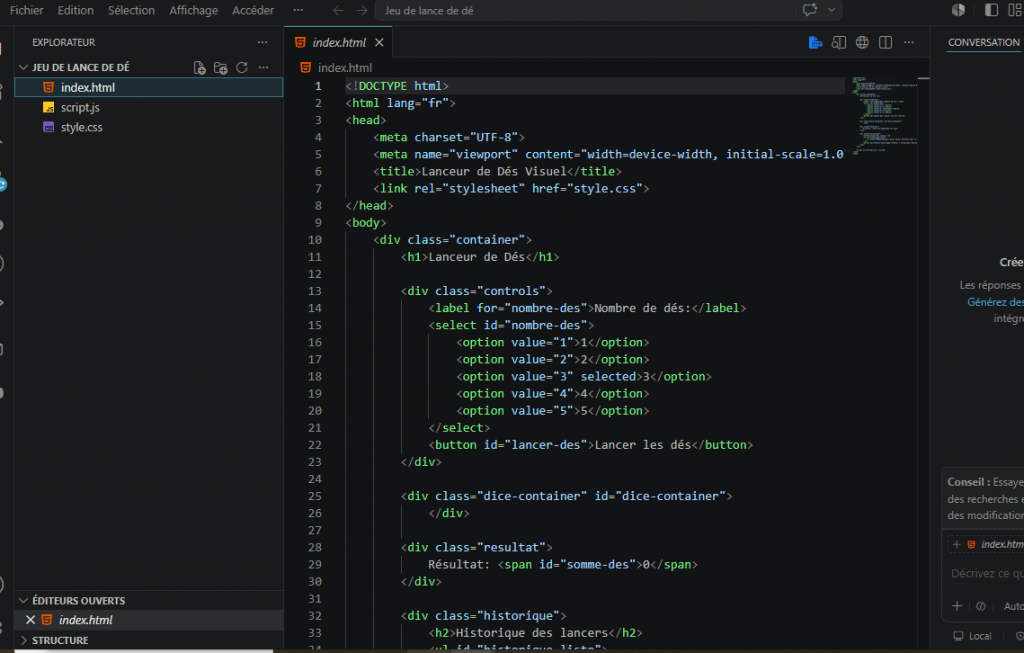The width and height of the screenshot is (1024, 653).
Task: Click line number 1 in the gutter
Action: coord(318,86)
